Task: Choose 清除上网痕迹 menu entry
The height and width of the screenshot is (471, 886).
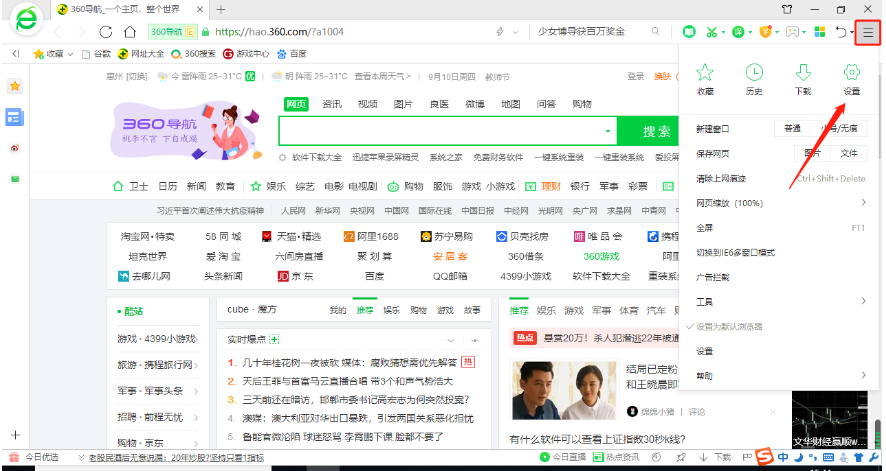Action: pyautogui.click(x=721, y=178)
